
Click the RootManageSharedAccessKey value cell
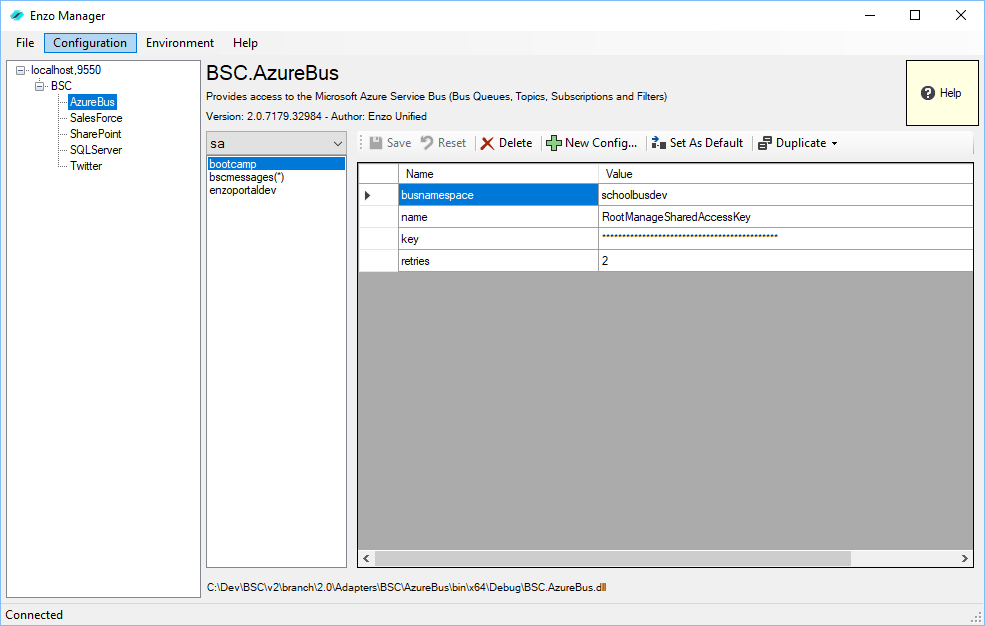click(785, 217)
